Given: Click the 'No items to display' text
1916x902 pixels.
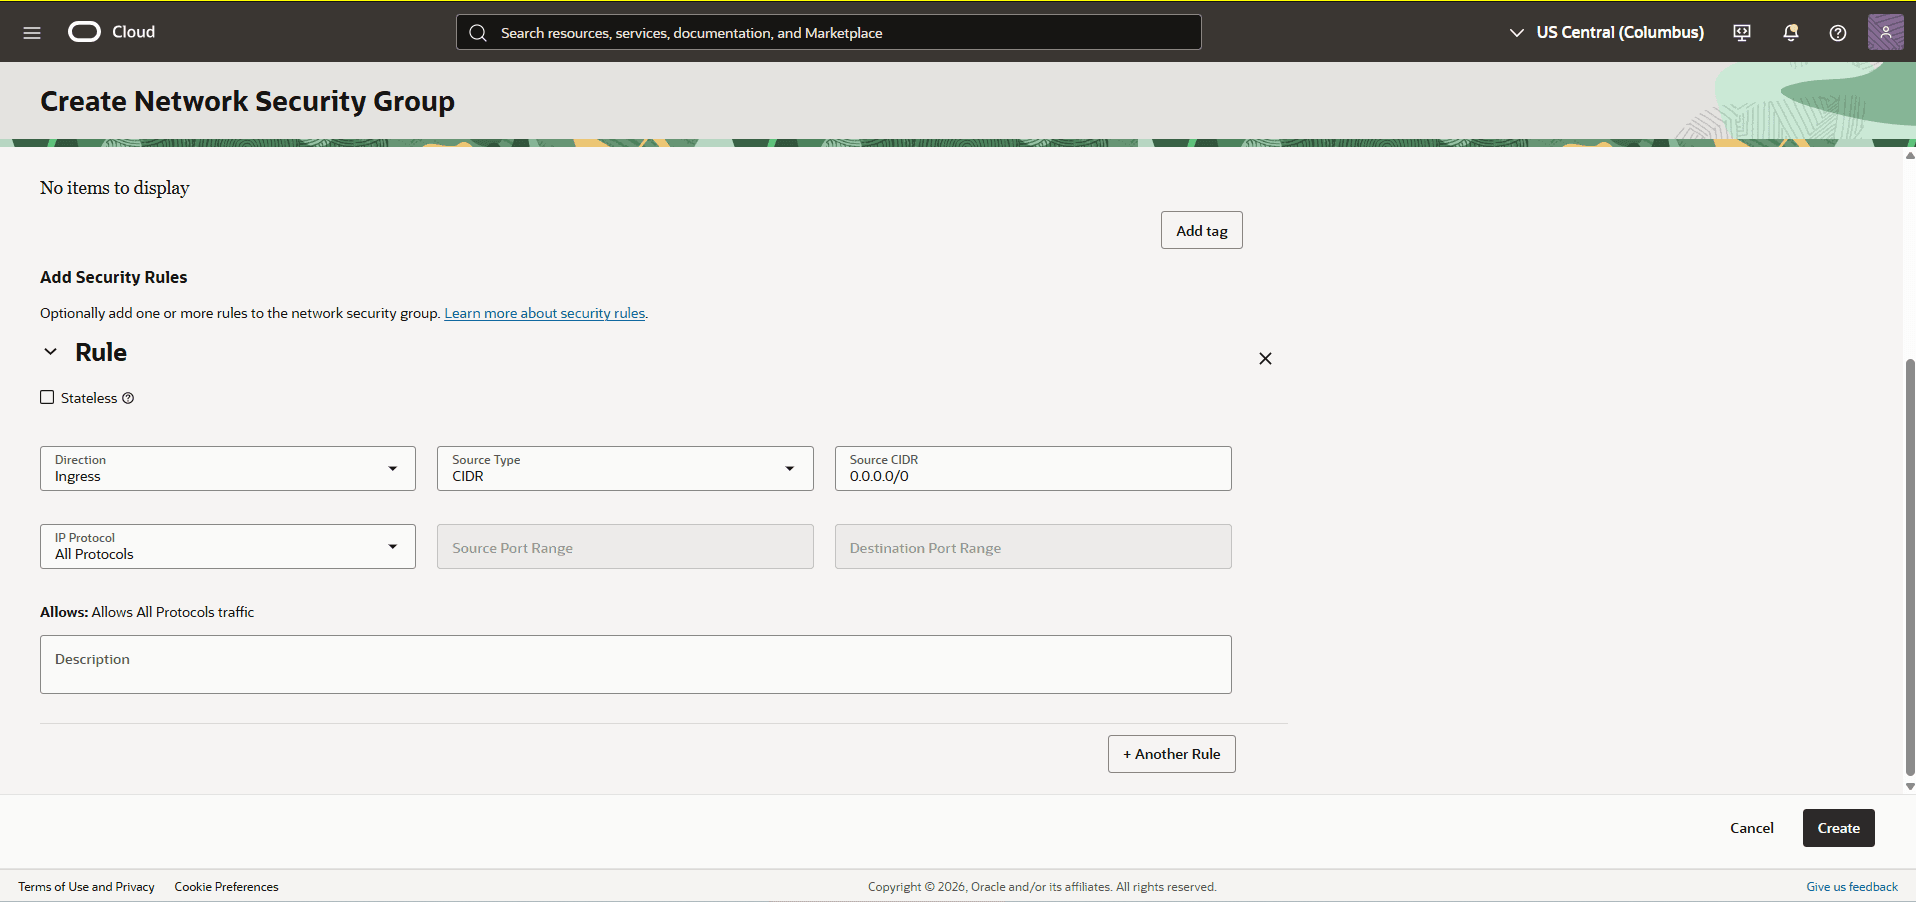Looking at the screenshot, I should point(115,188).
